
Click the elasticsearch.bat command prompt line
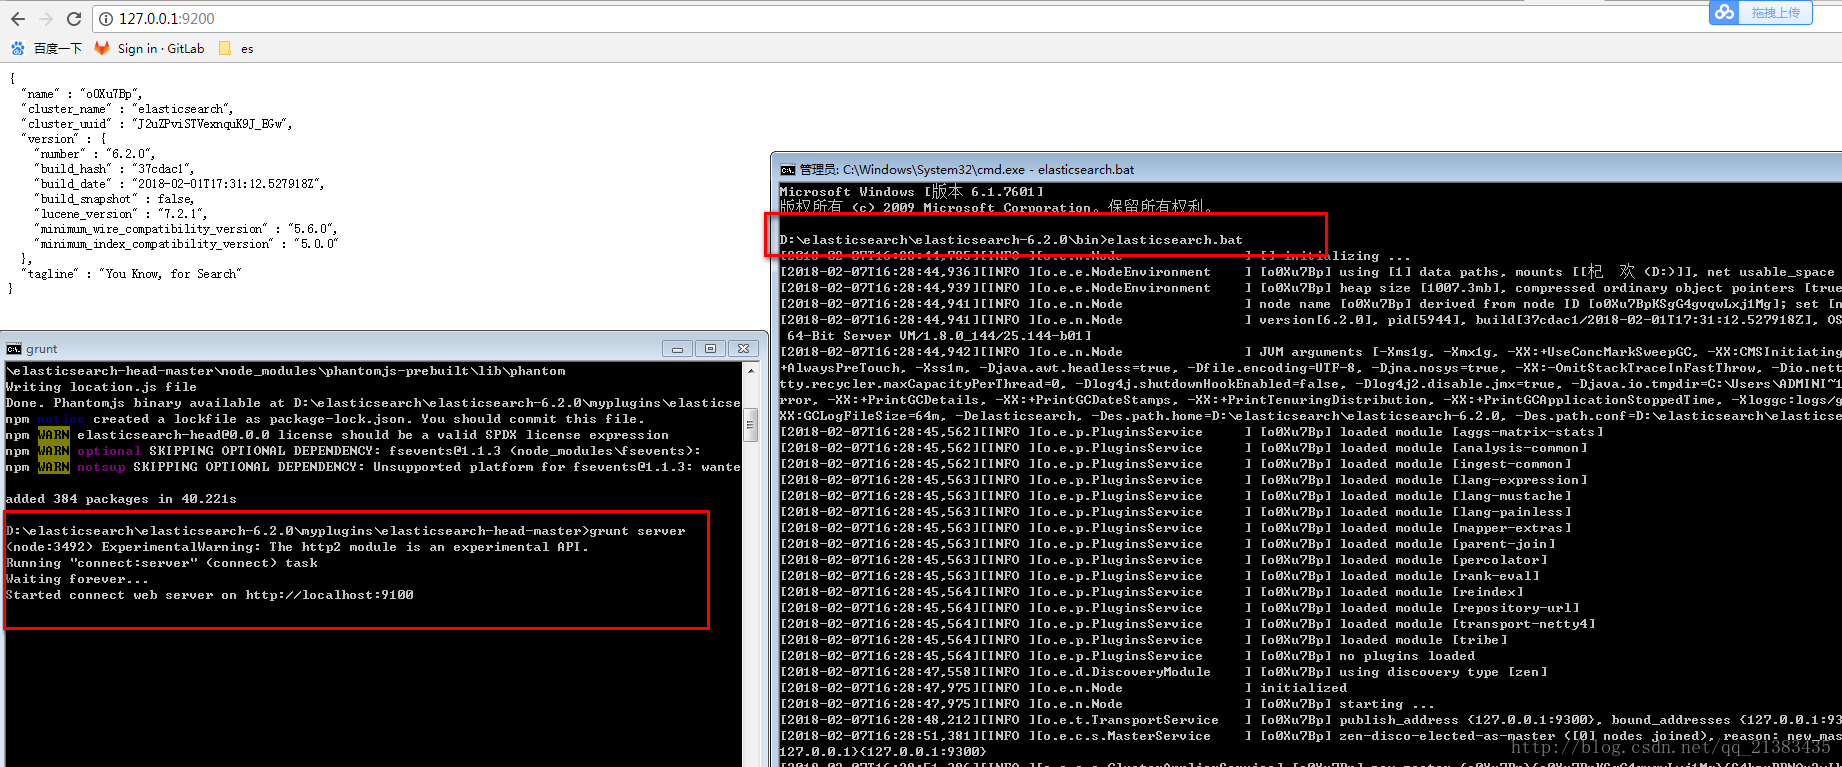click(1011, 240)
